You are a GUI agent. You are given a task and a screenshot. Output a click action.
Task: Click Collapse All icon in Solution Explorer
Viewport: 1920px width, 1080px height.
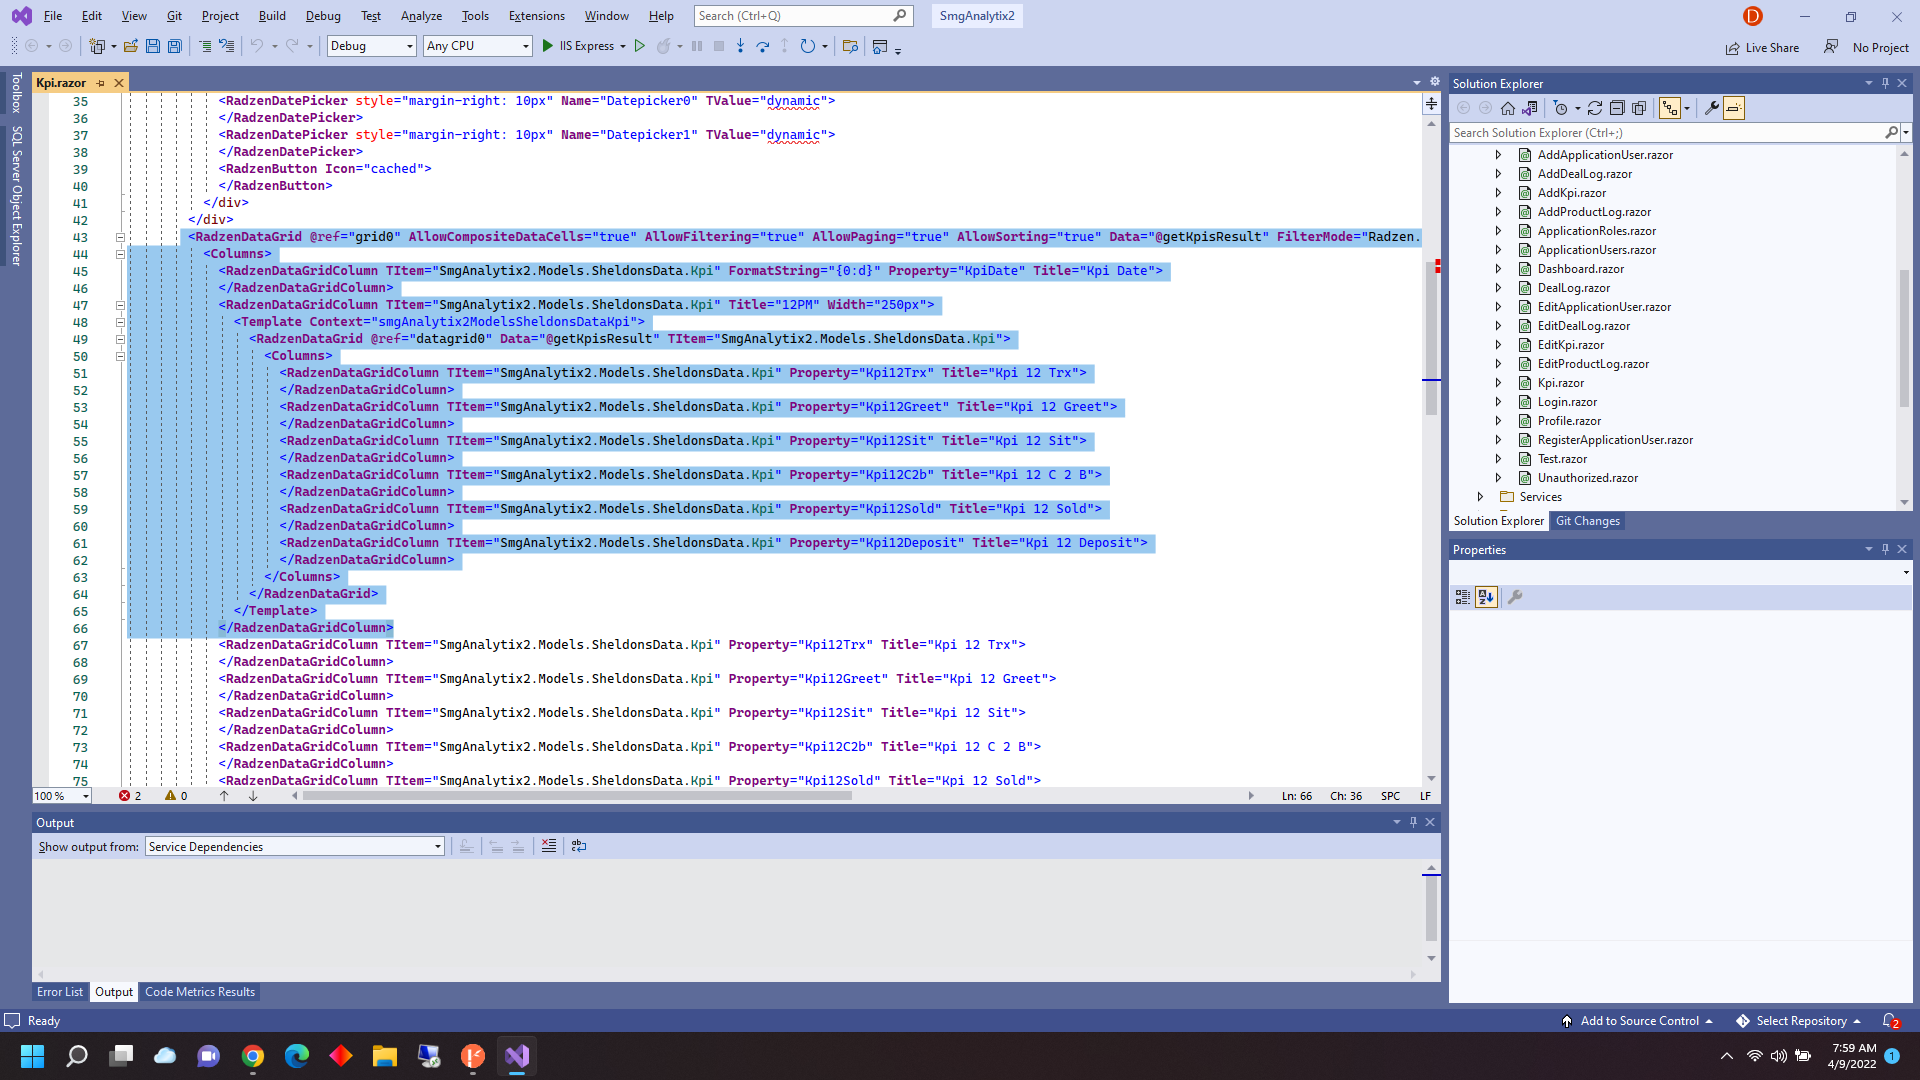(1617, 108)
